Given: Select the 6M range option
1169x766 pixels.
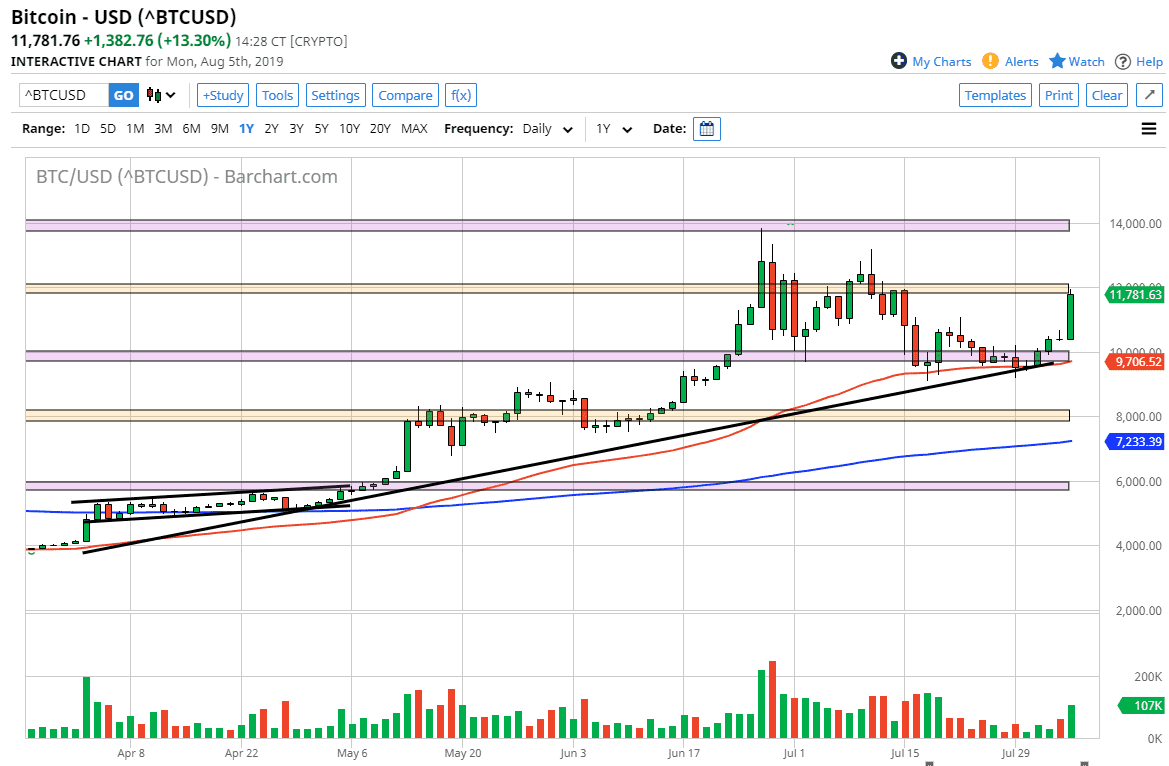Looking at the screenshot, I should click(190, 128).
